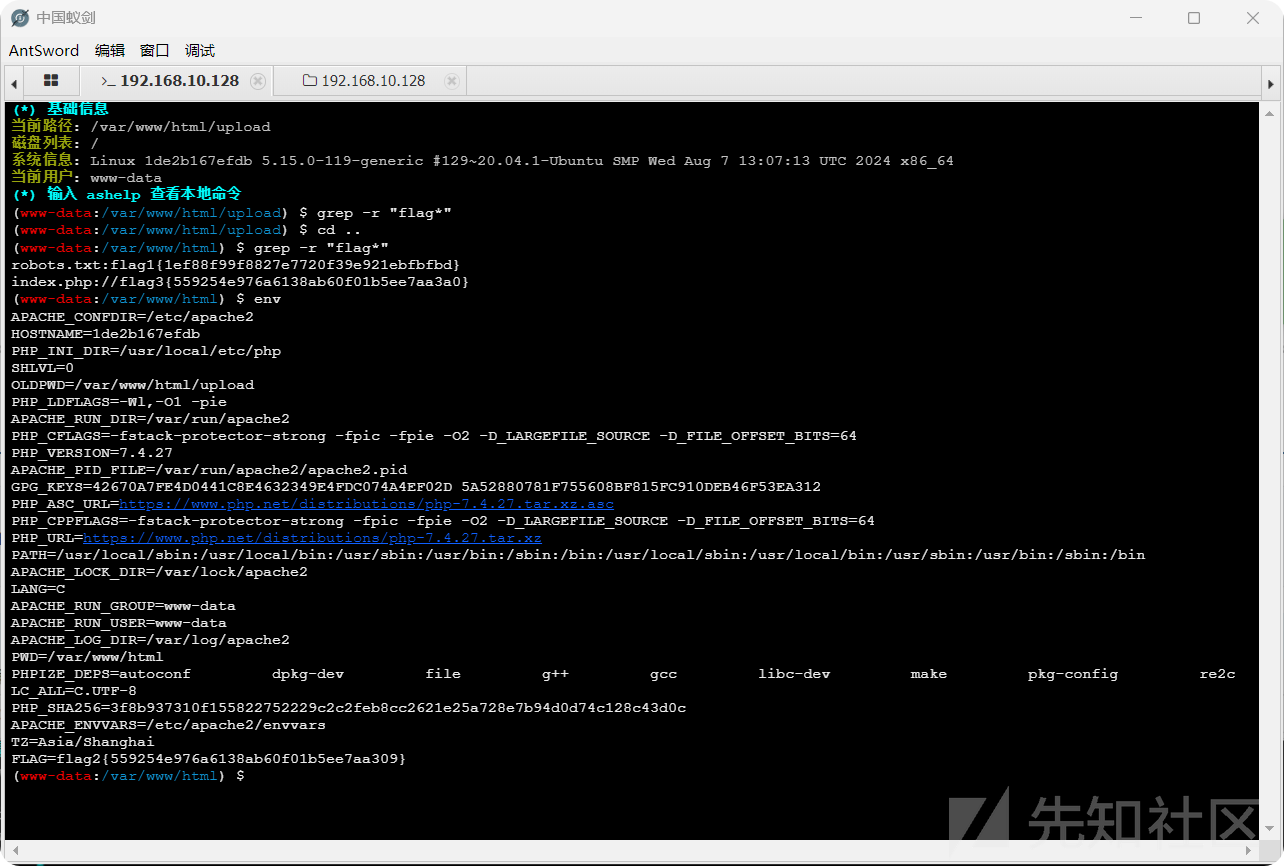Viewport: 1284px width, 866px height.
Task: Click the TZ=Asia/Shanghai line
Action: pos(83,742)
